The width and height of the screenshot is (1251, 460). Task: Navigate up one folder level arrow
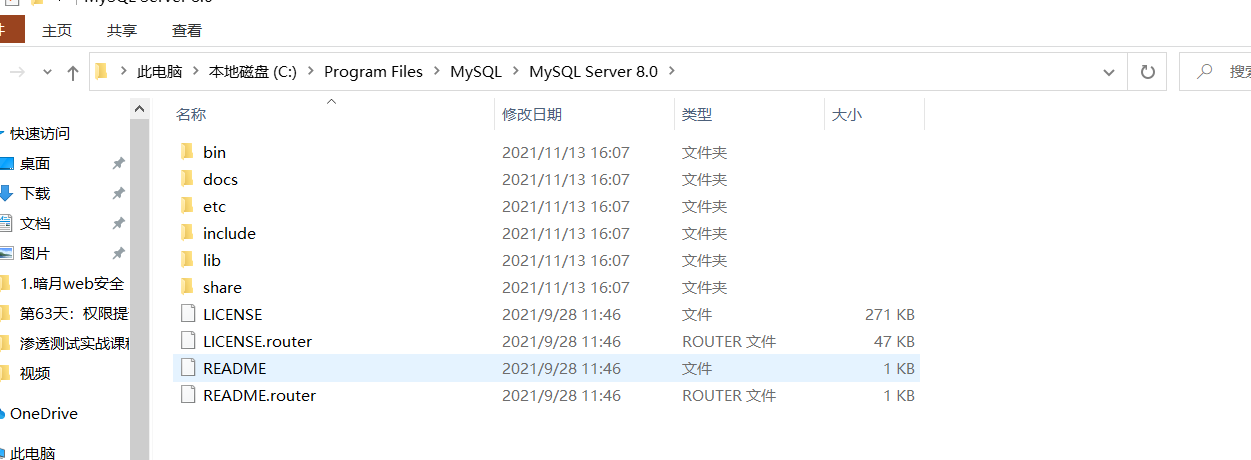click(x=72, y=72)
